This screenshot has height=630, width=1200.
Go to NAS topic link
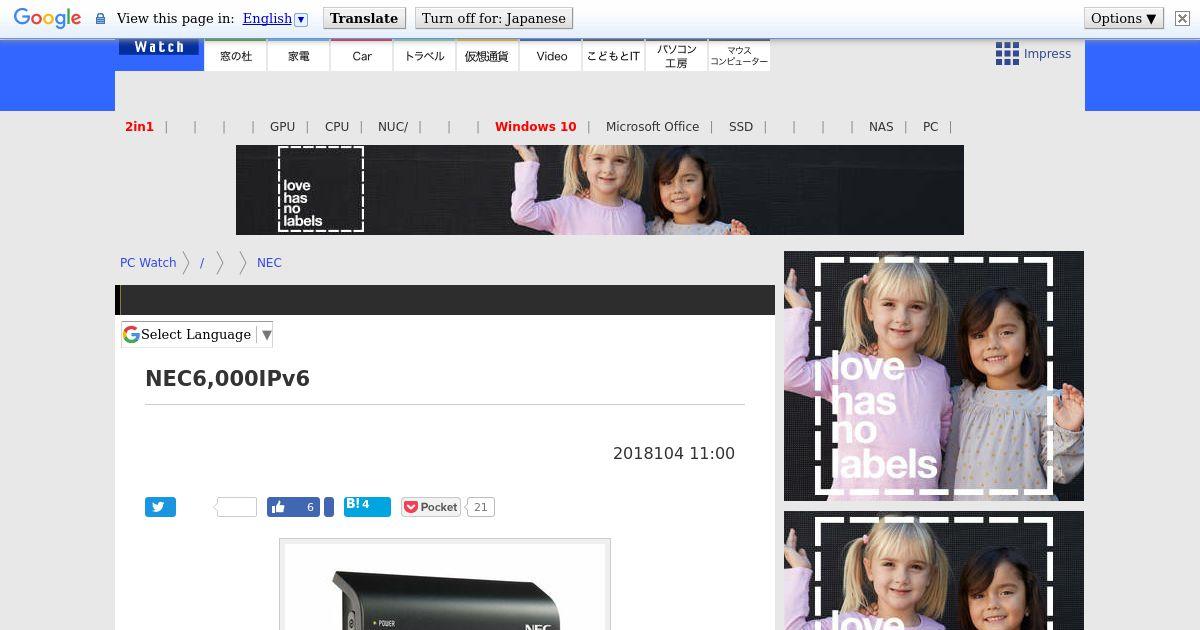pos(881,127)
